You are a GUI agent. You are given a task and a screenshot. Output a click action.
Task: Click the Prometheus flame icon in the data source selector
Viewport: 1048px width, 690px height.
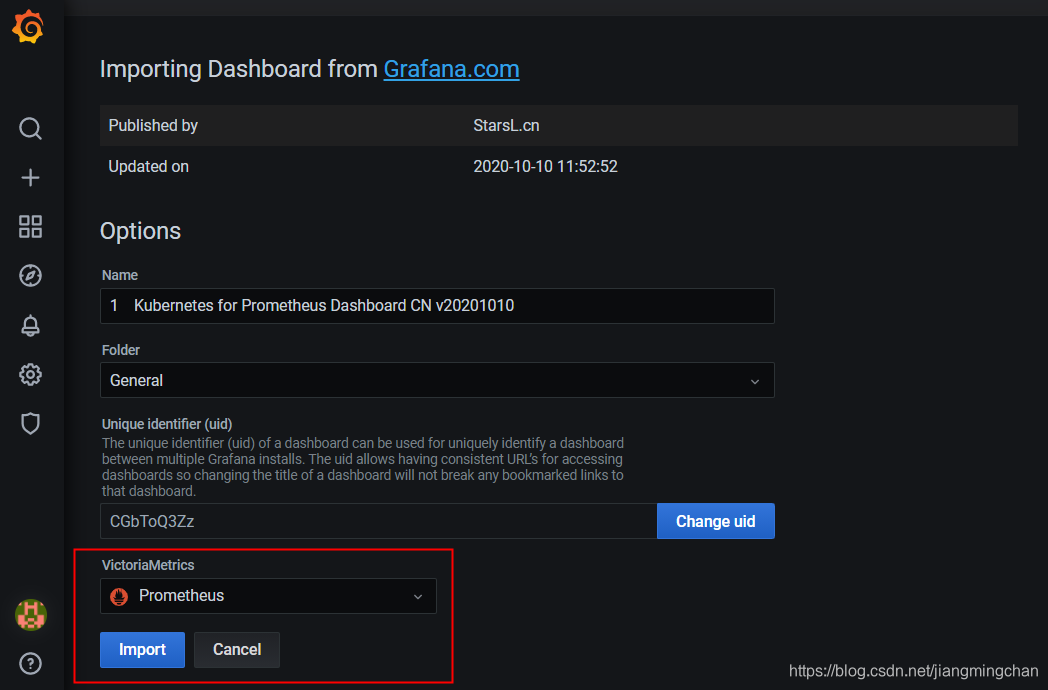coord(119,596)
